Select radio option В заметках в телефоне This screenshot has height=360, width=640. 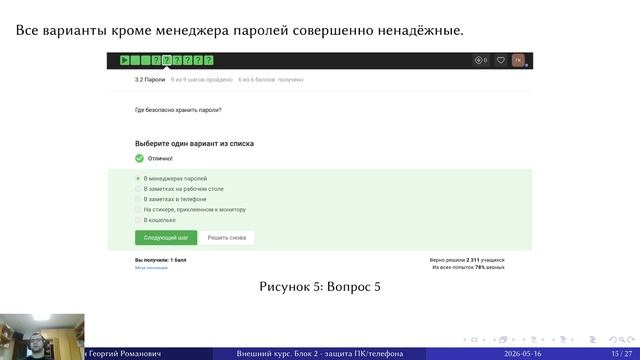(138, 199)
